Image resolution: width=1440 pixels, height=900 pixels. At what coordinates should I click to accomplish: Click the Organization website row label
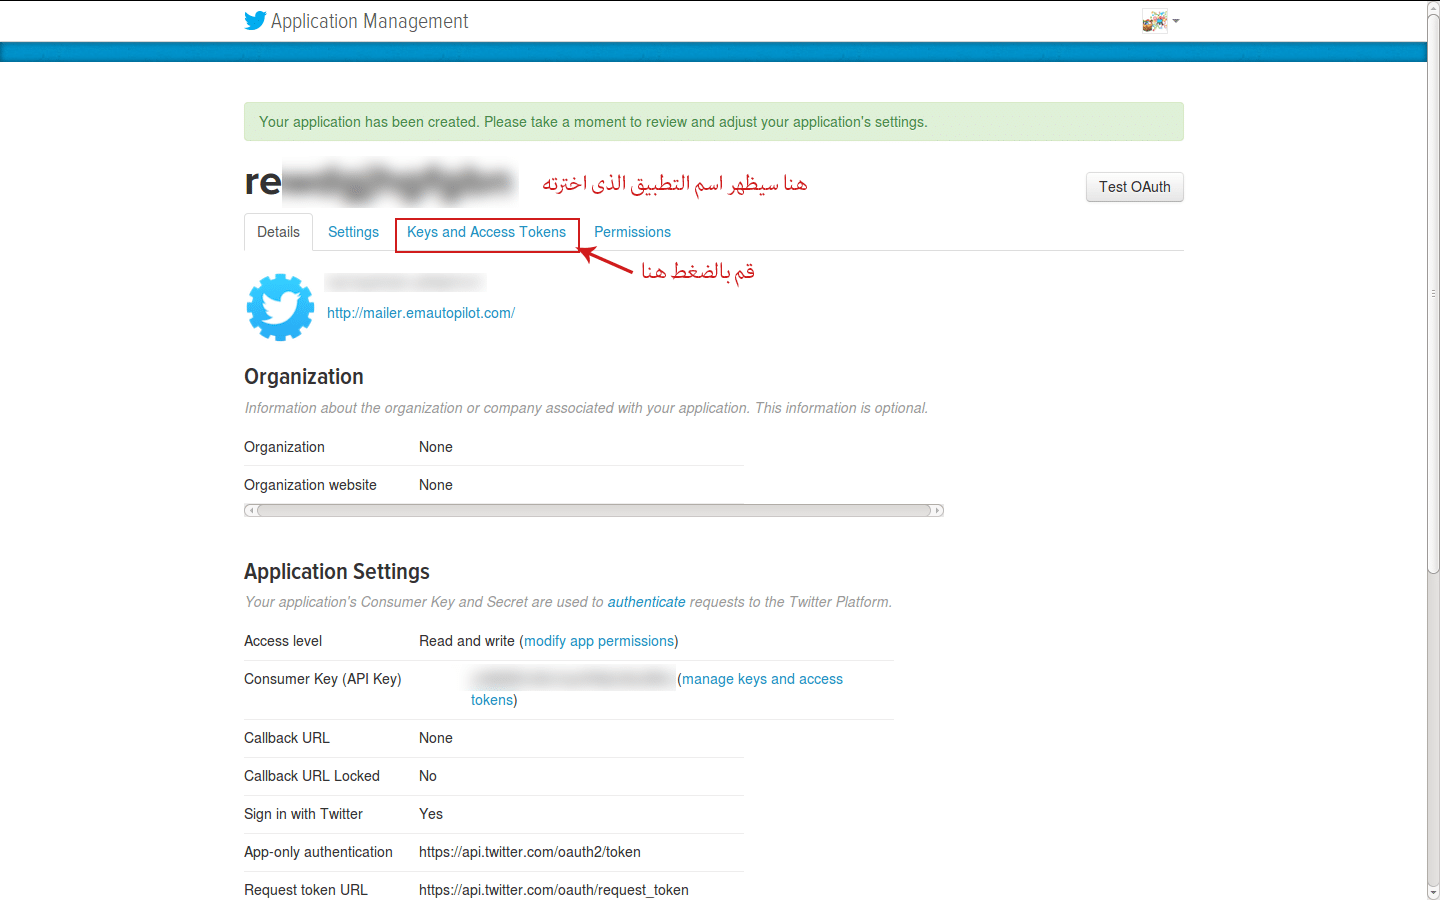click(x=310, y=485)
